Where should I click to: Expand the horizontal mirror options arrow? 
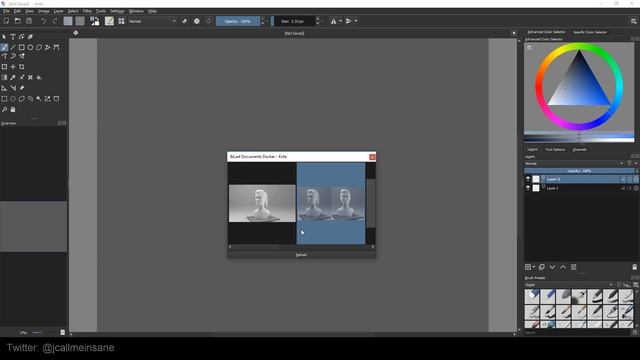[340, 21]
